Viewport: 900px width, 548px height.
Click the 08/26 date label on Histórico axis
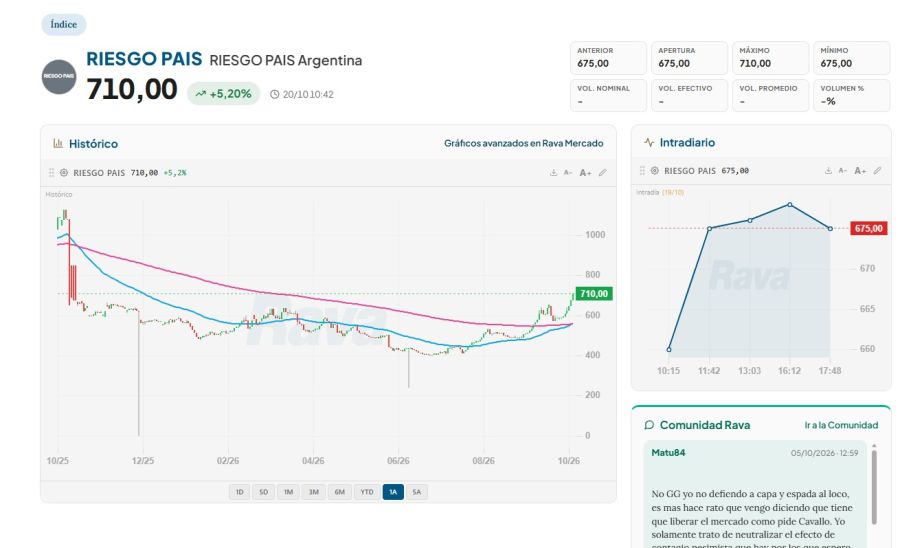coord(483,461)
